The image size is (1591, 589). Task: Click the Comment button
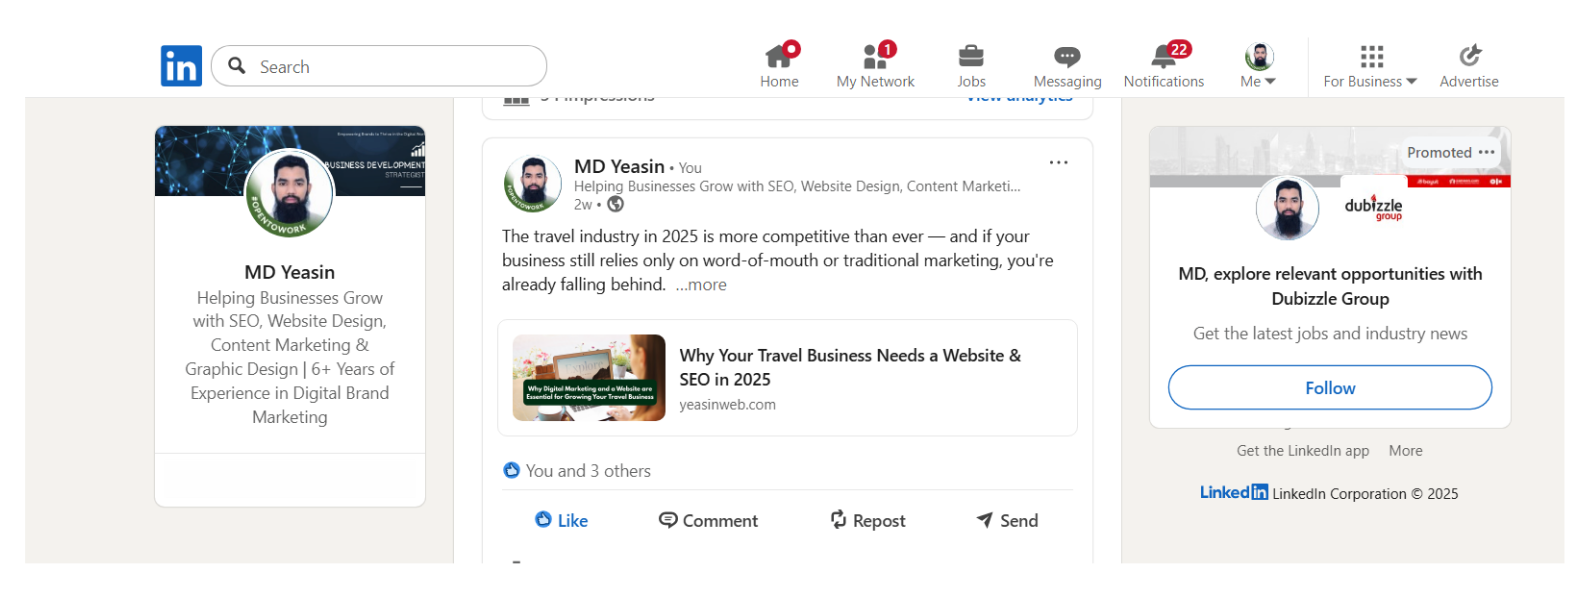coord(708,520)
